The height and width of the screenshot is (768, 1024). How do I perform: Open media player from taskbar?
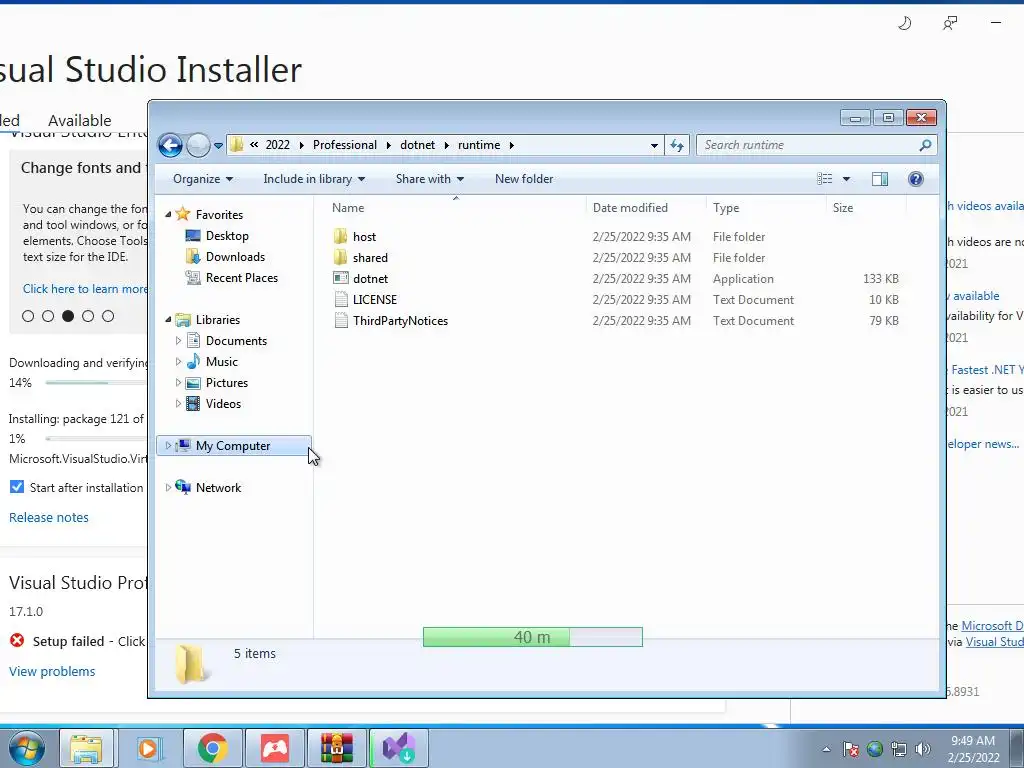pos(148,748)
